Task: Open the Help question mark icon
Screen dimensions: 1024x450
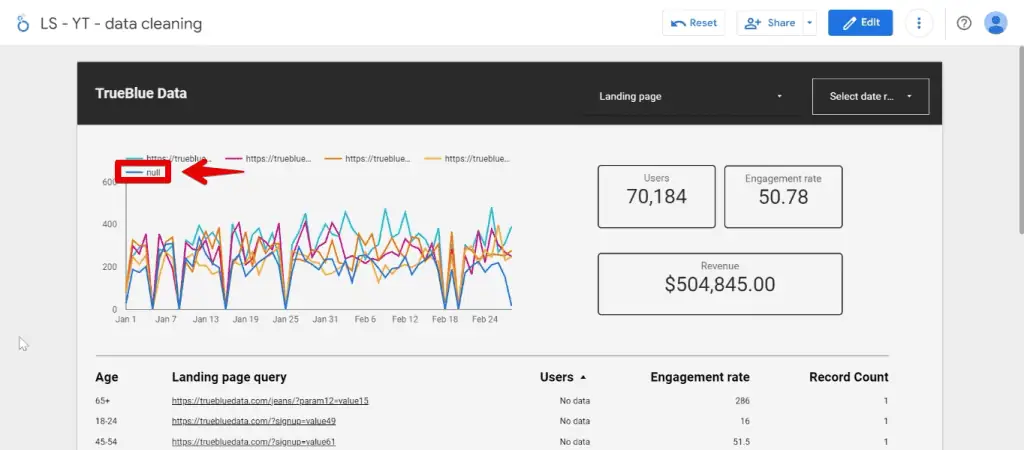Action: click(964, 23)
